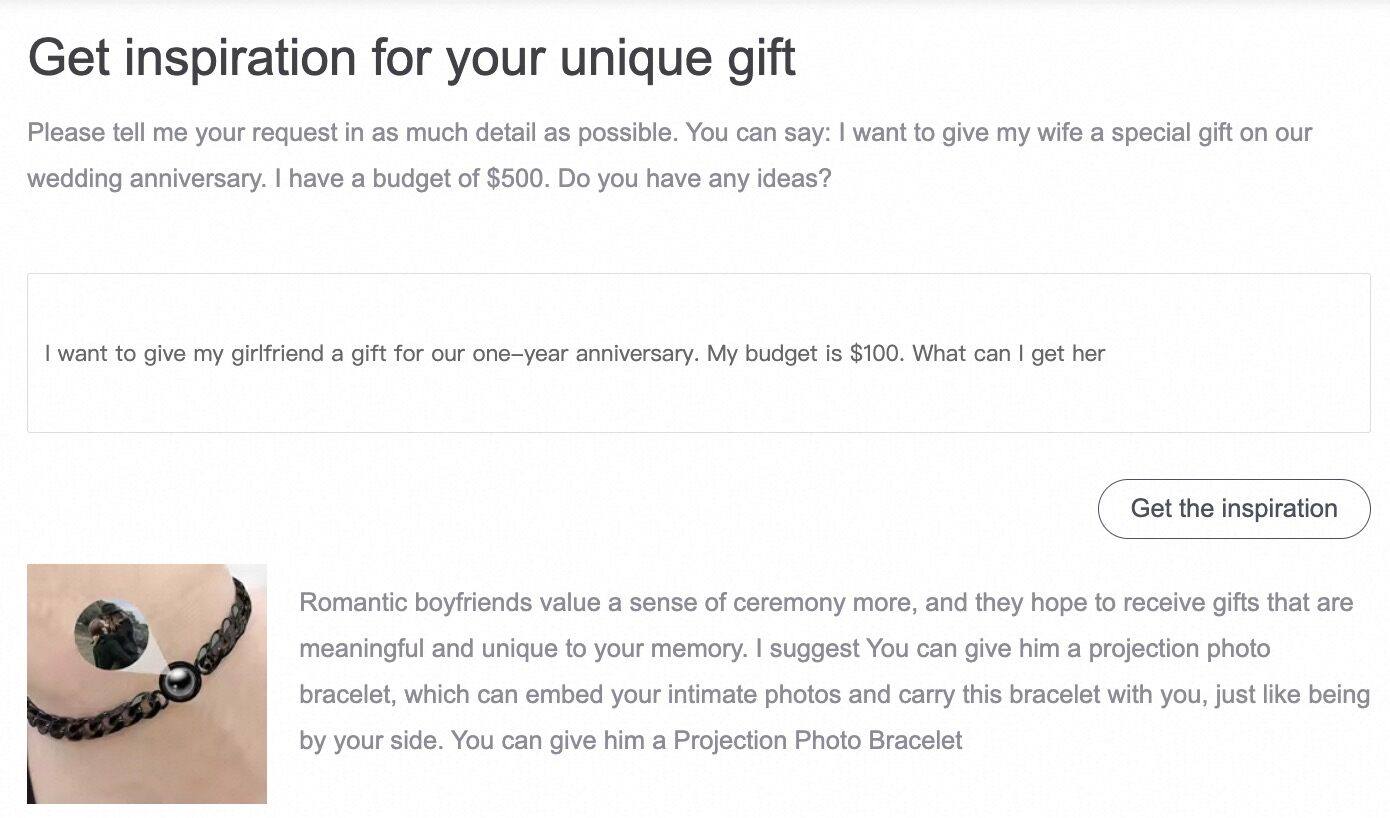The image size is (1390, 818).
Task: Click the "Get the inspiration" button
Action: (1233, 508)
